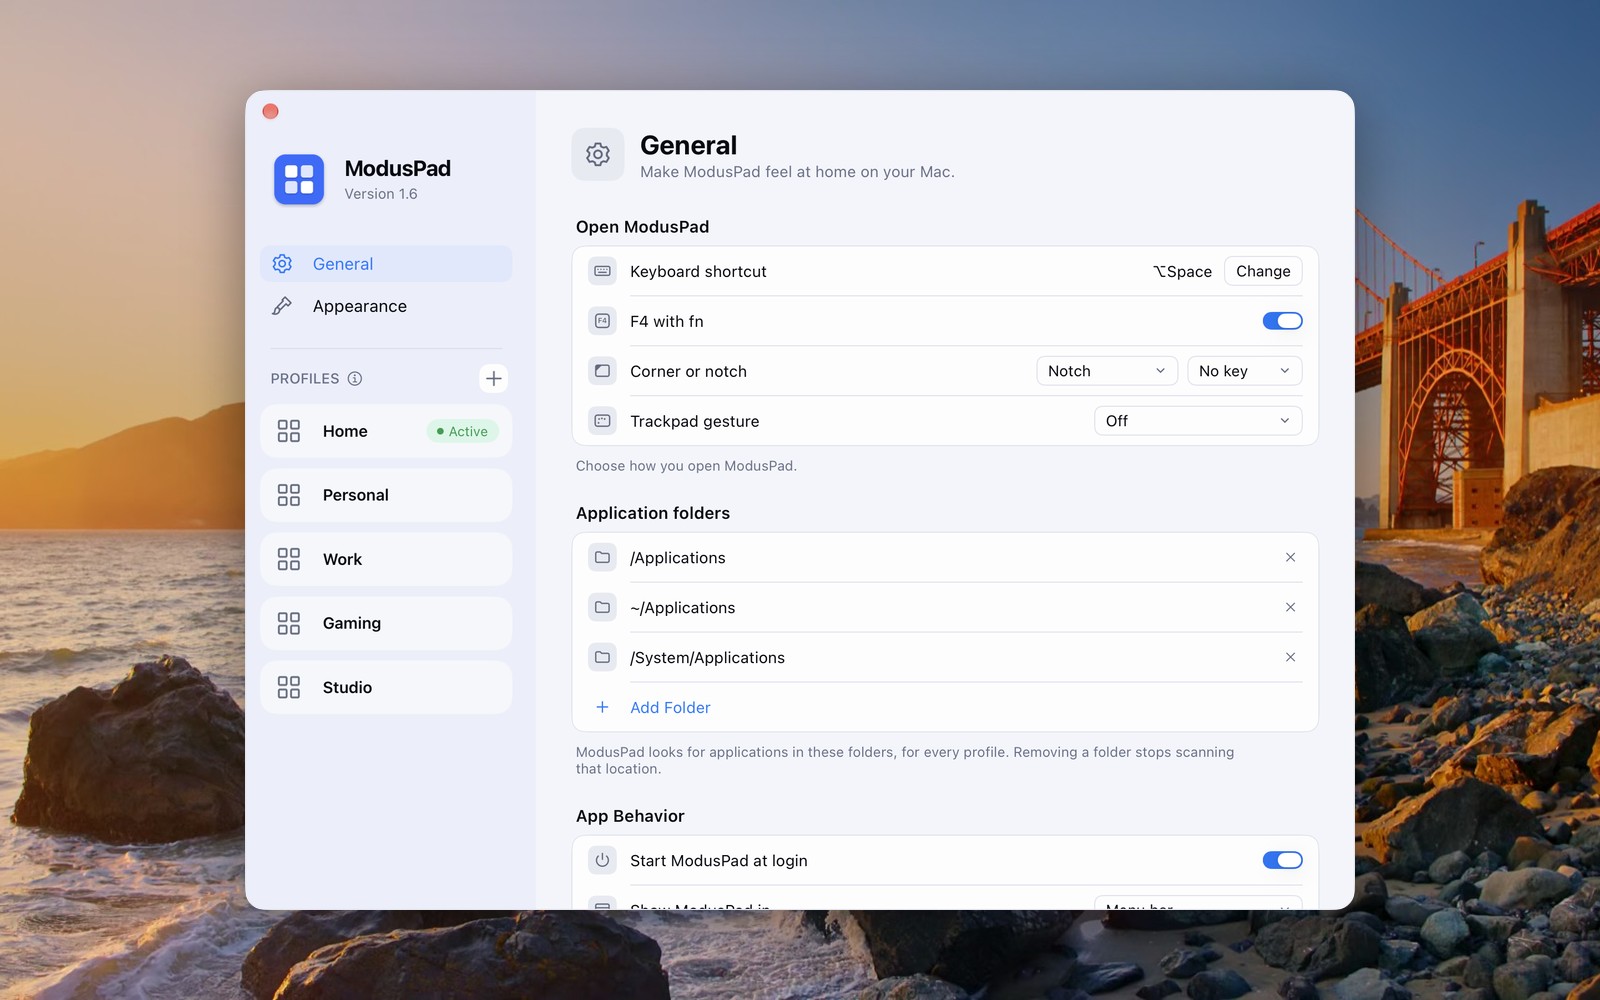Disable Start ModusPad at login

tap(1282, 860)
